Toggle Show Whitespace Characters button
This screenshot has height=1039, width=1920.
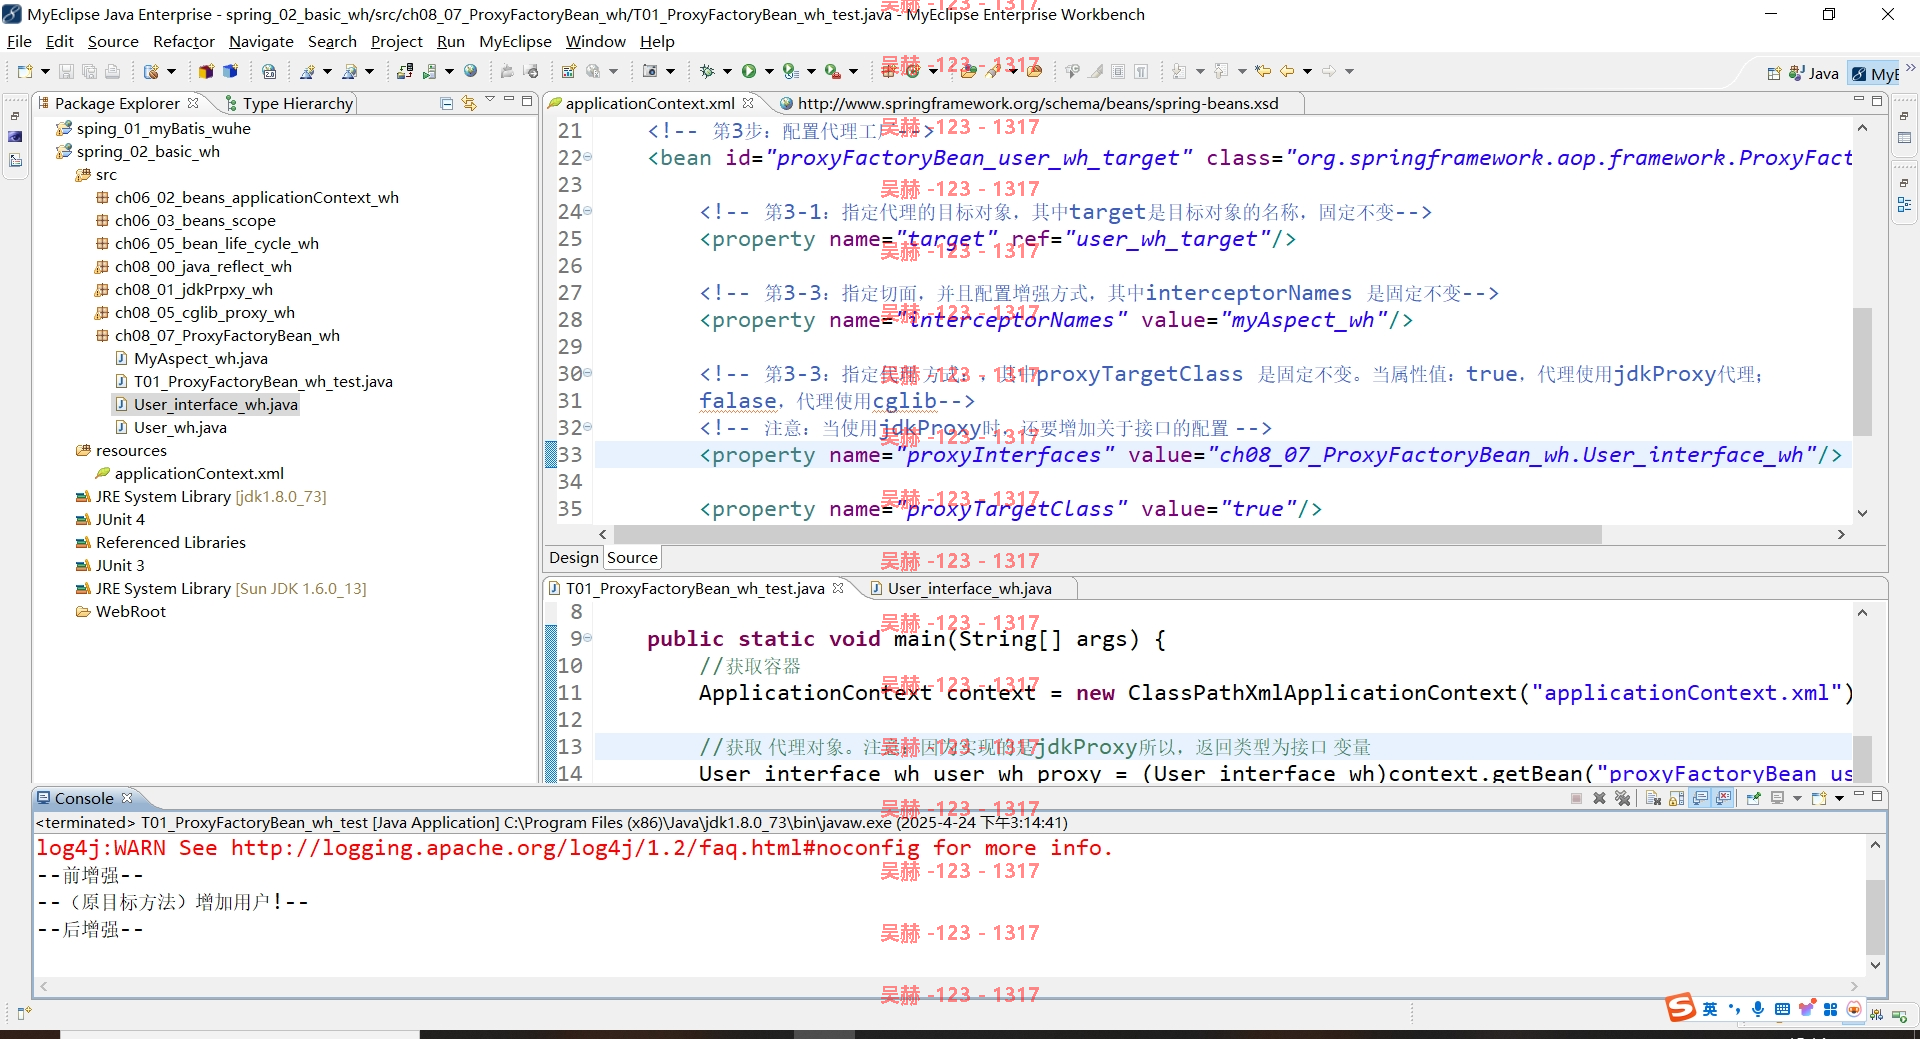(1141, 71)
